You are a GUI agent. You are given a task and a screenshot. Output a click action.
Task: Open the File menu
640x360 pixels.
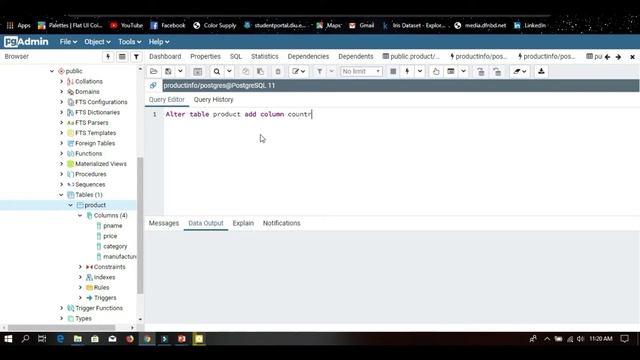[68, 42]
